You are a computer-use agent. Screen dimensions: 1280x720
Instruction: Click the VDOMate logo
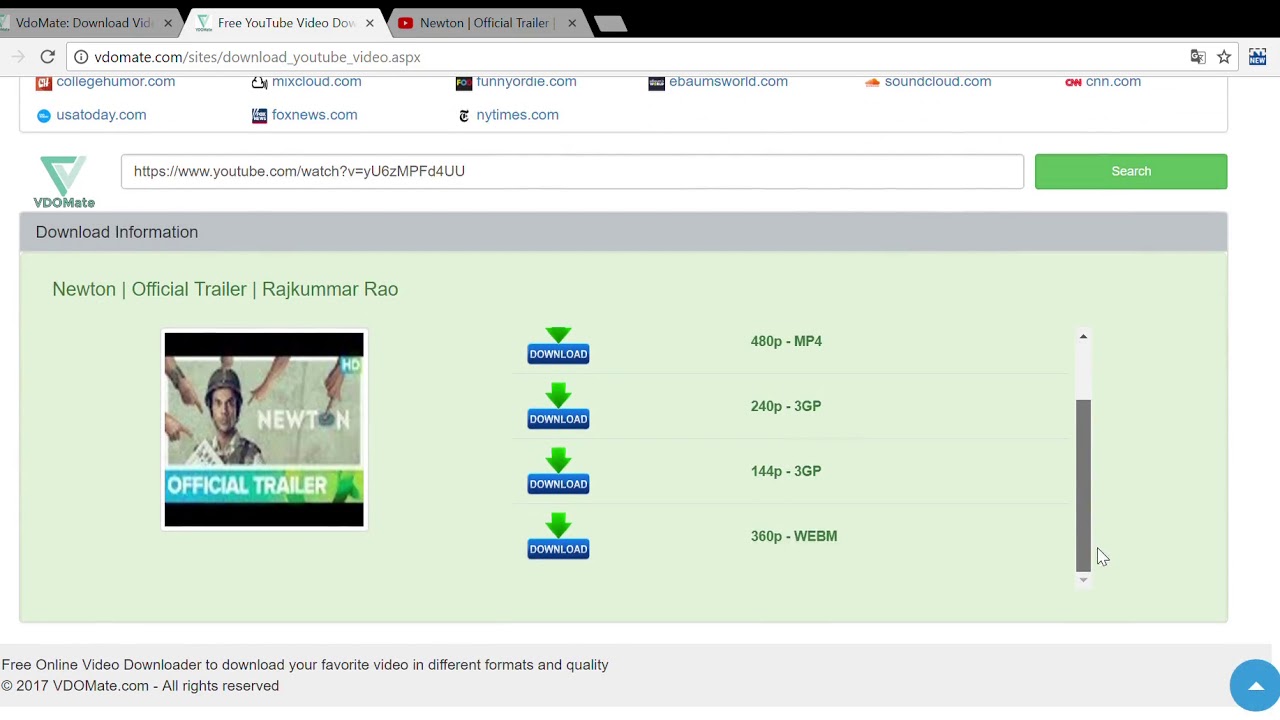pos(64,182)
